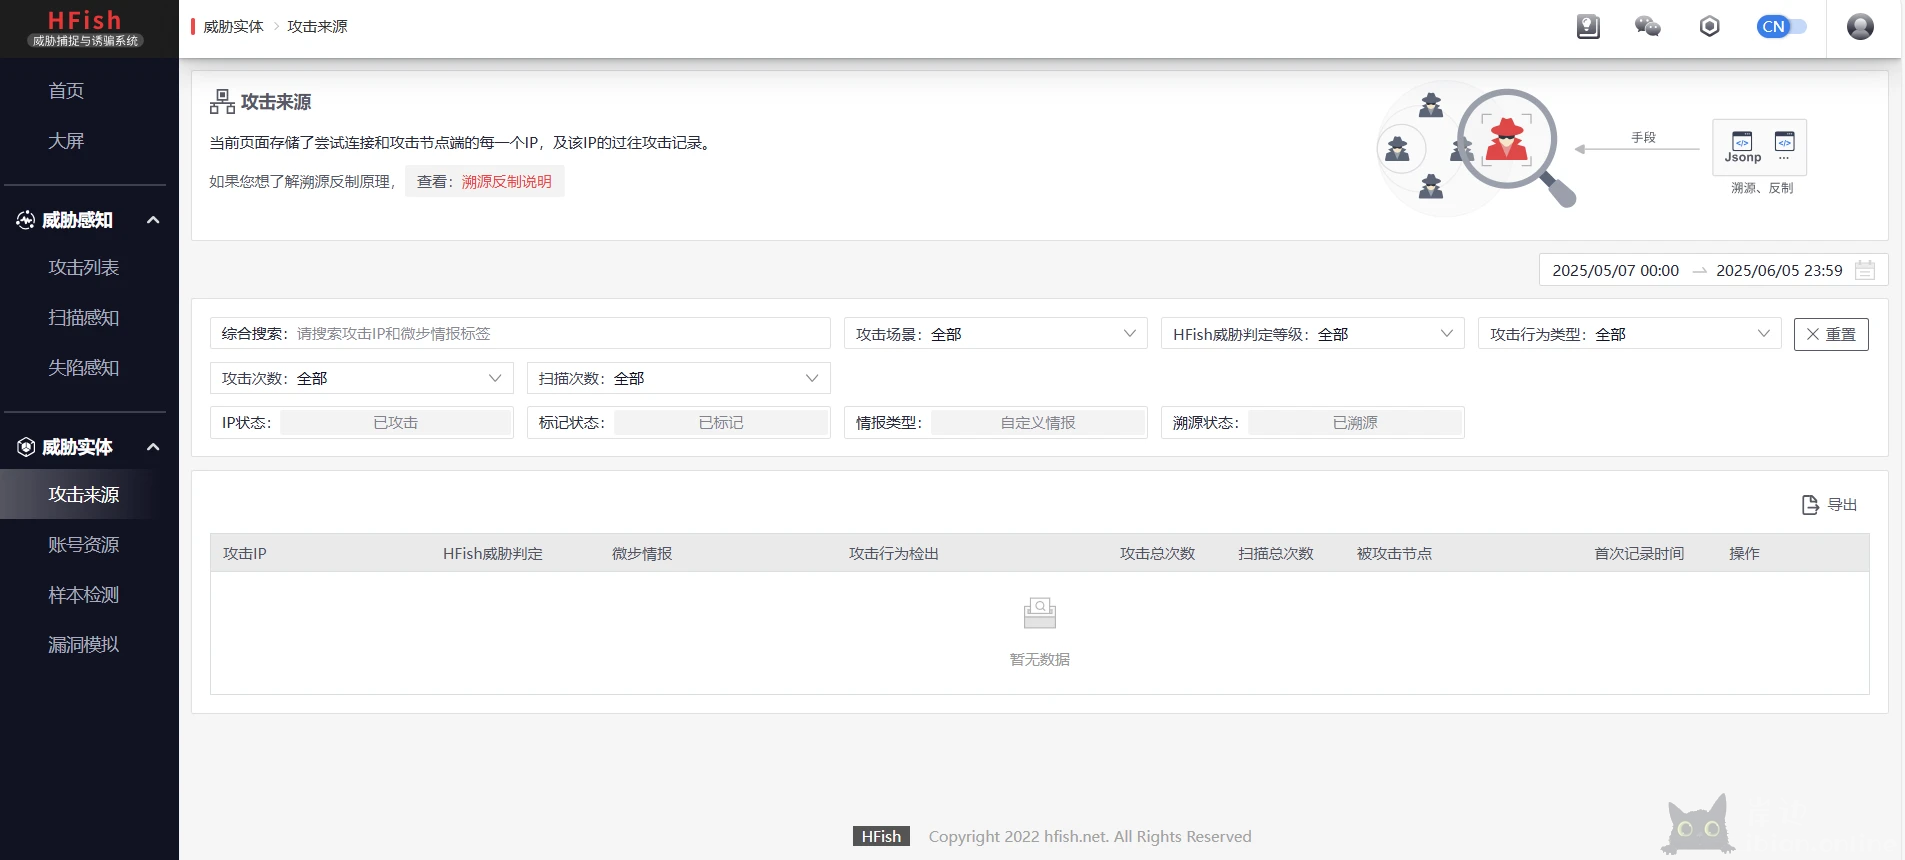Click the contacts book icon in header
The height and width of the screenshot is (860, 1905).
1588,27
